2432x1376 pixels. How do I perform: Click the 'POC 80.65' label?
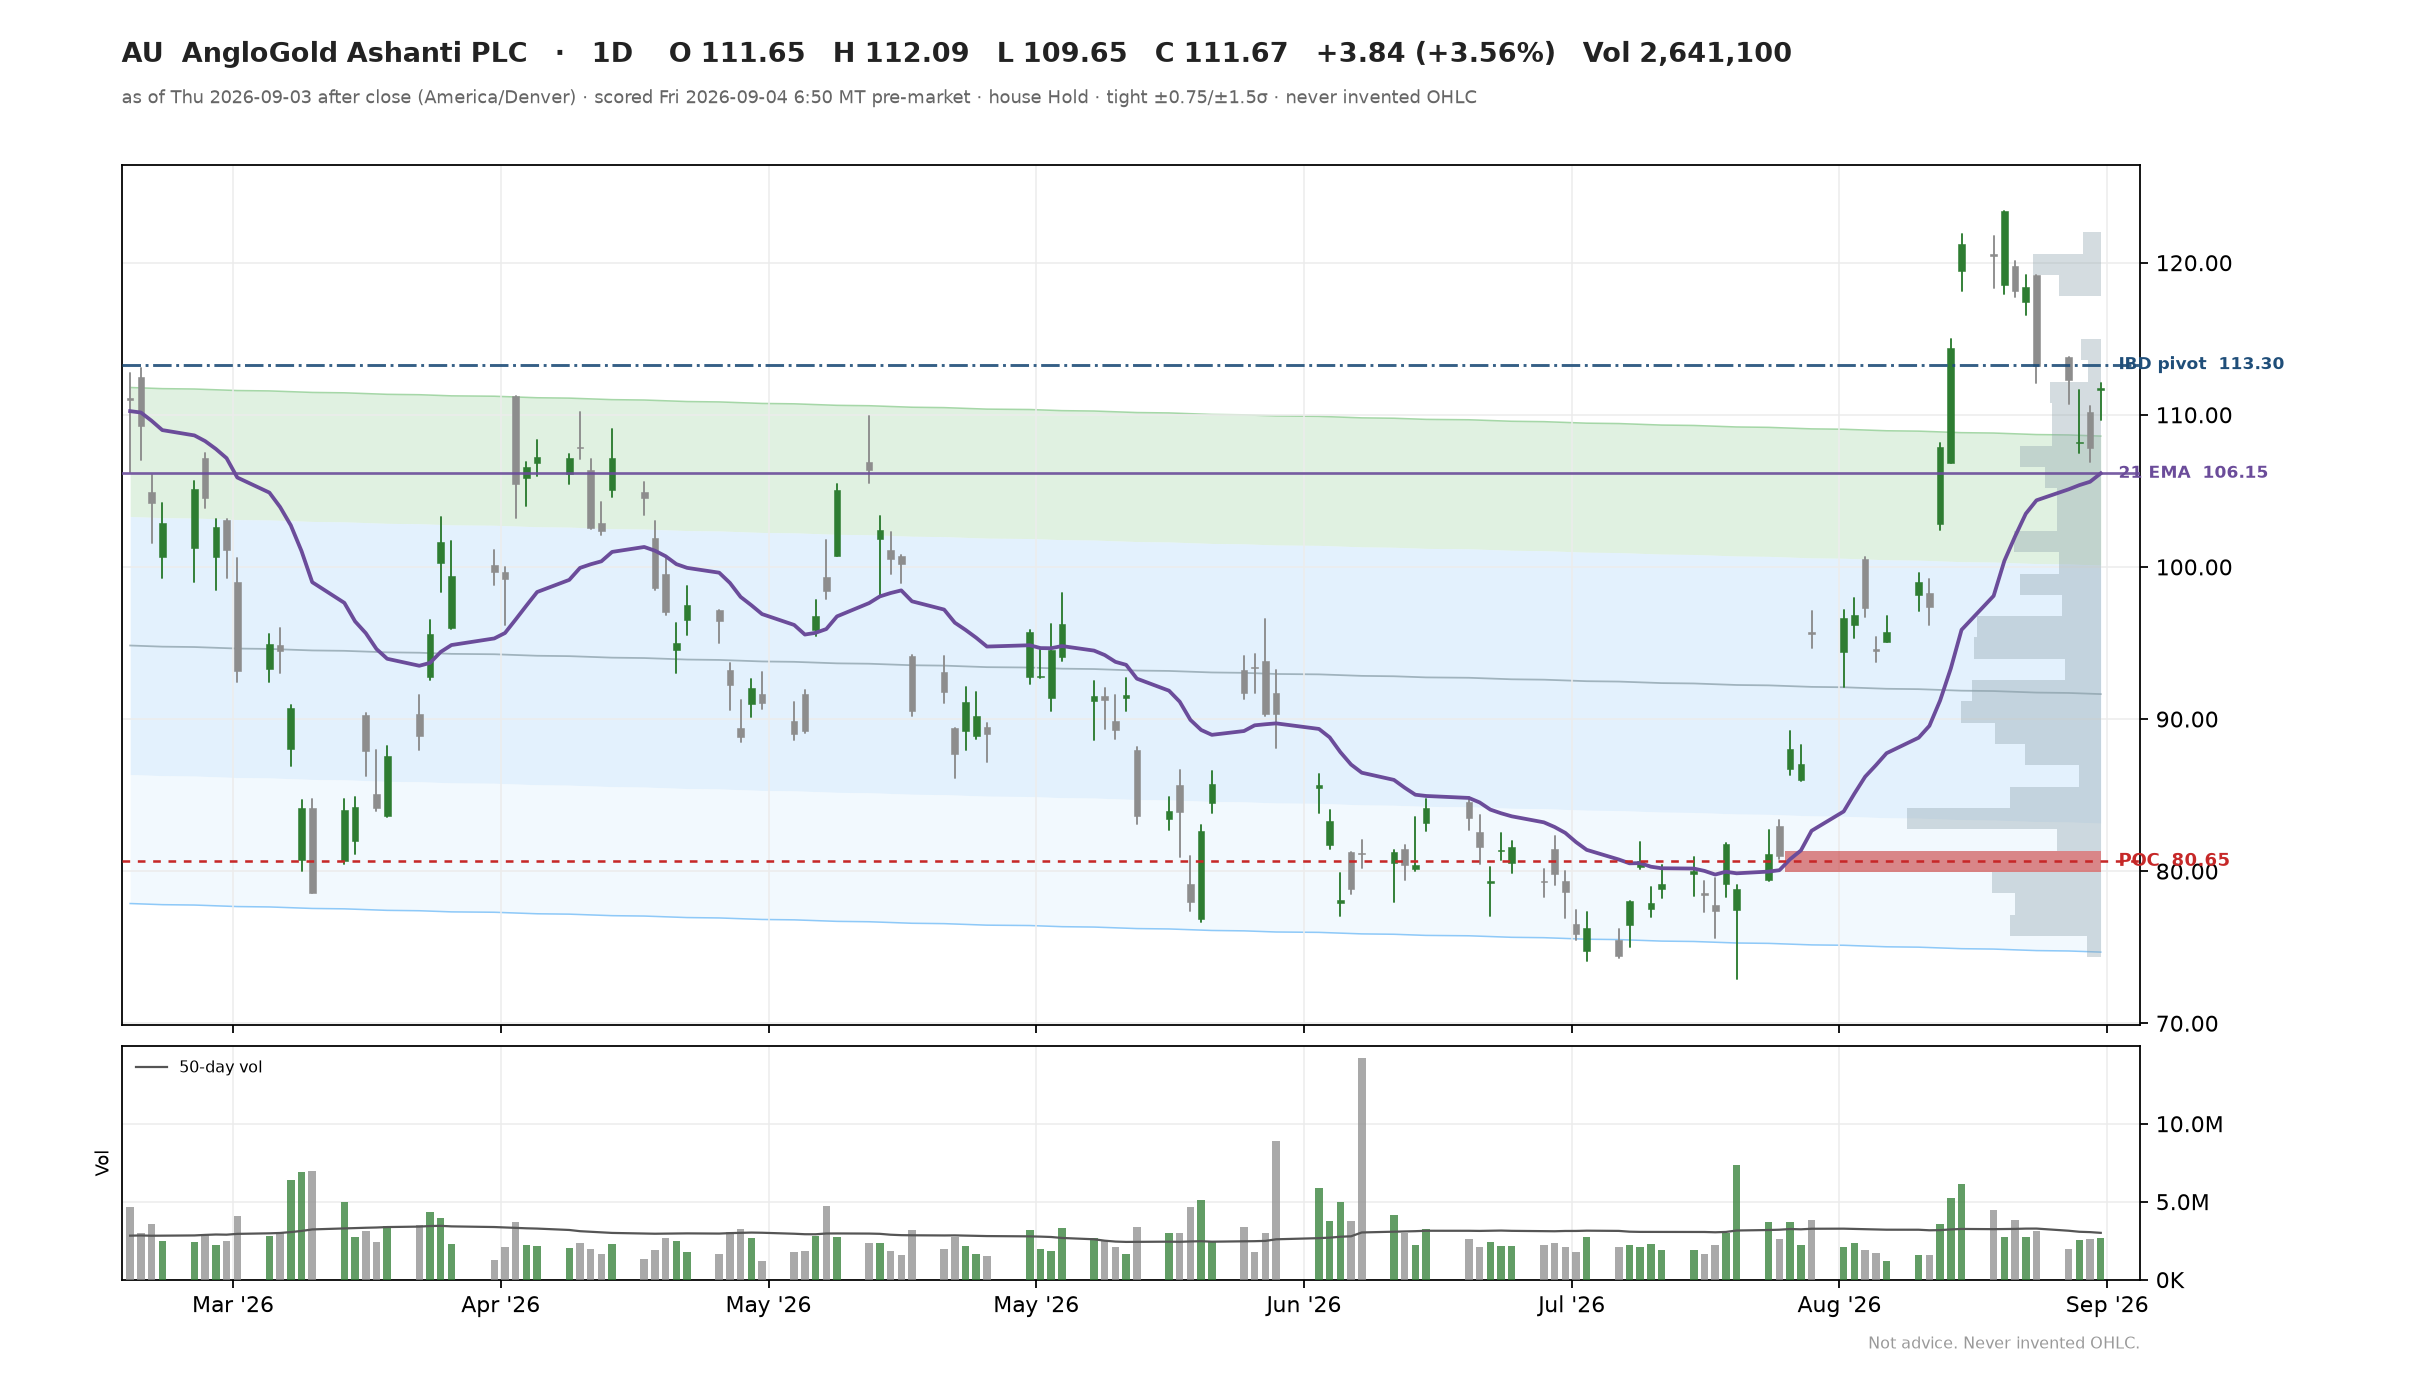click(x=2174, y=860)
